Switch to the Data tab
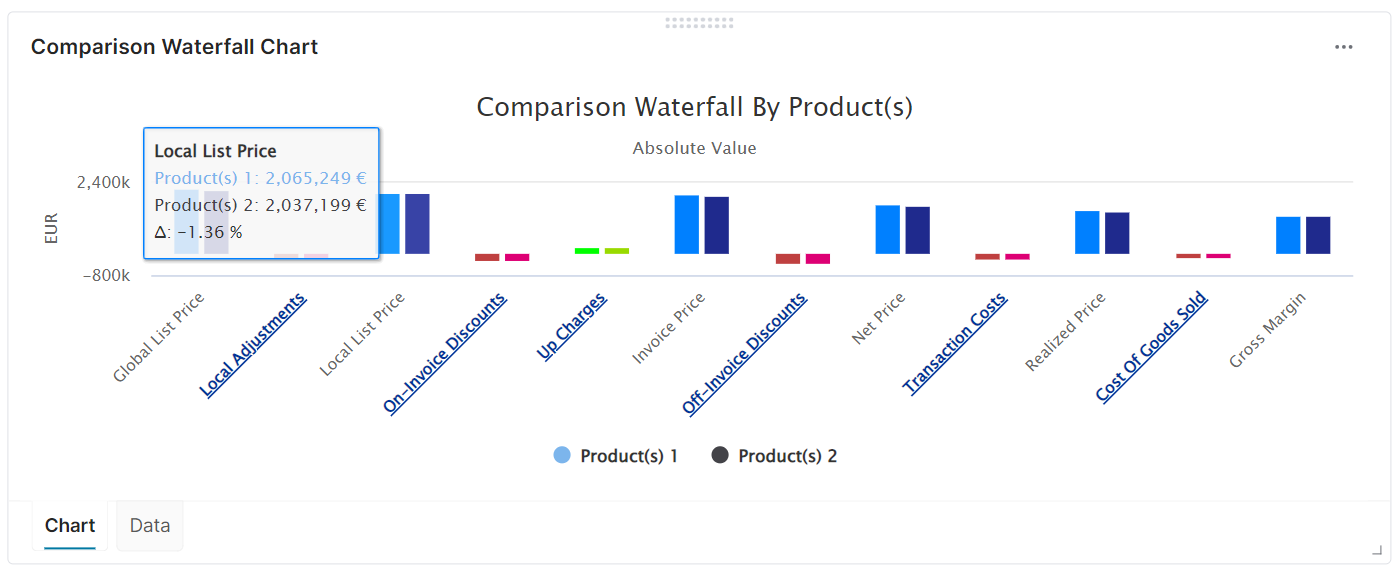Image resolution: width=1399 pixels, height=575 pixels. pyautogui.click(x=150, y=525)
